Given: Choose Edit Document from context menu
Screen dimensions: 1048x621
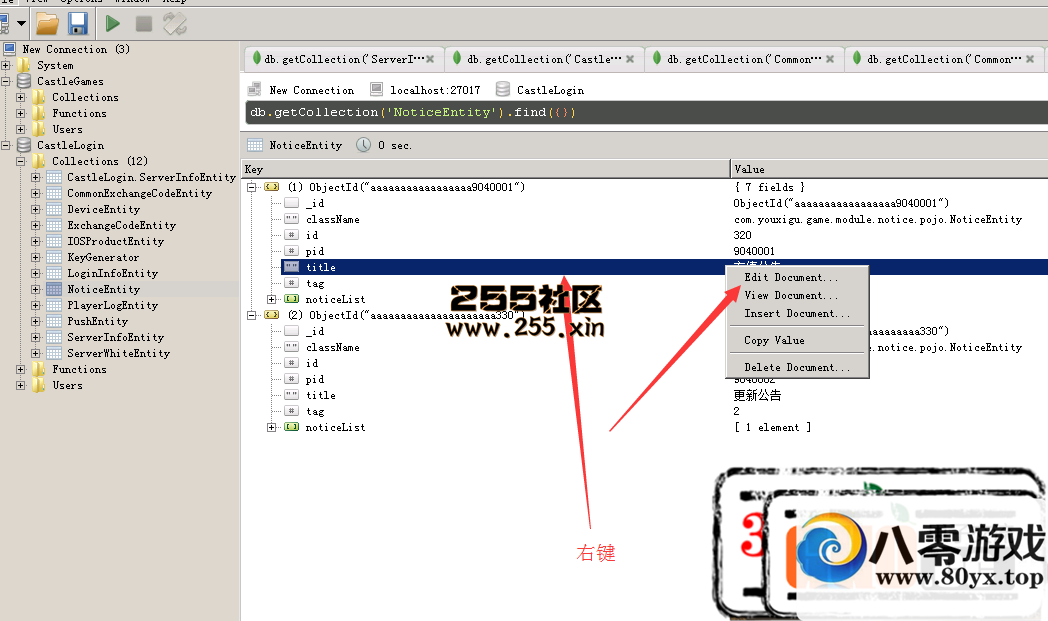Looking at the screenshot, I should tap(791, 277).
